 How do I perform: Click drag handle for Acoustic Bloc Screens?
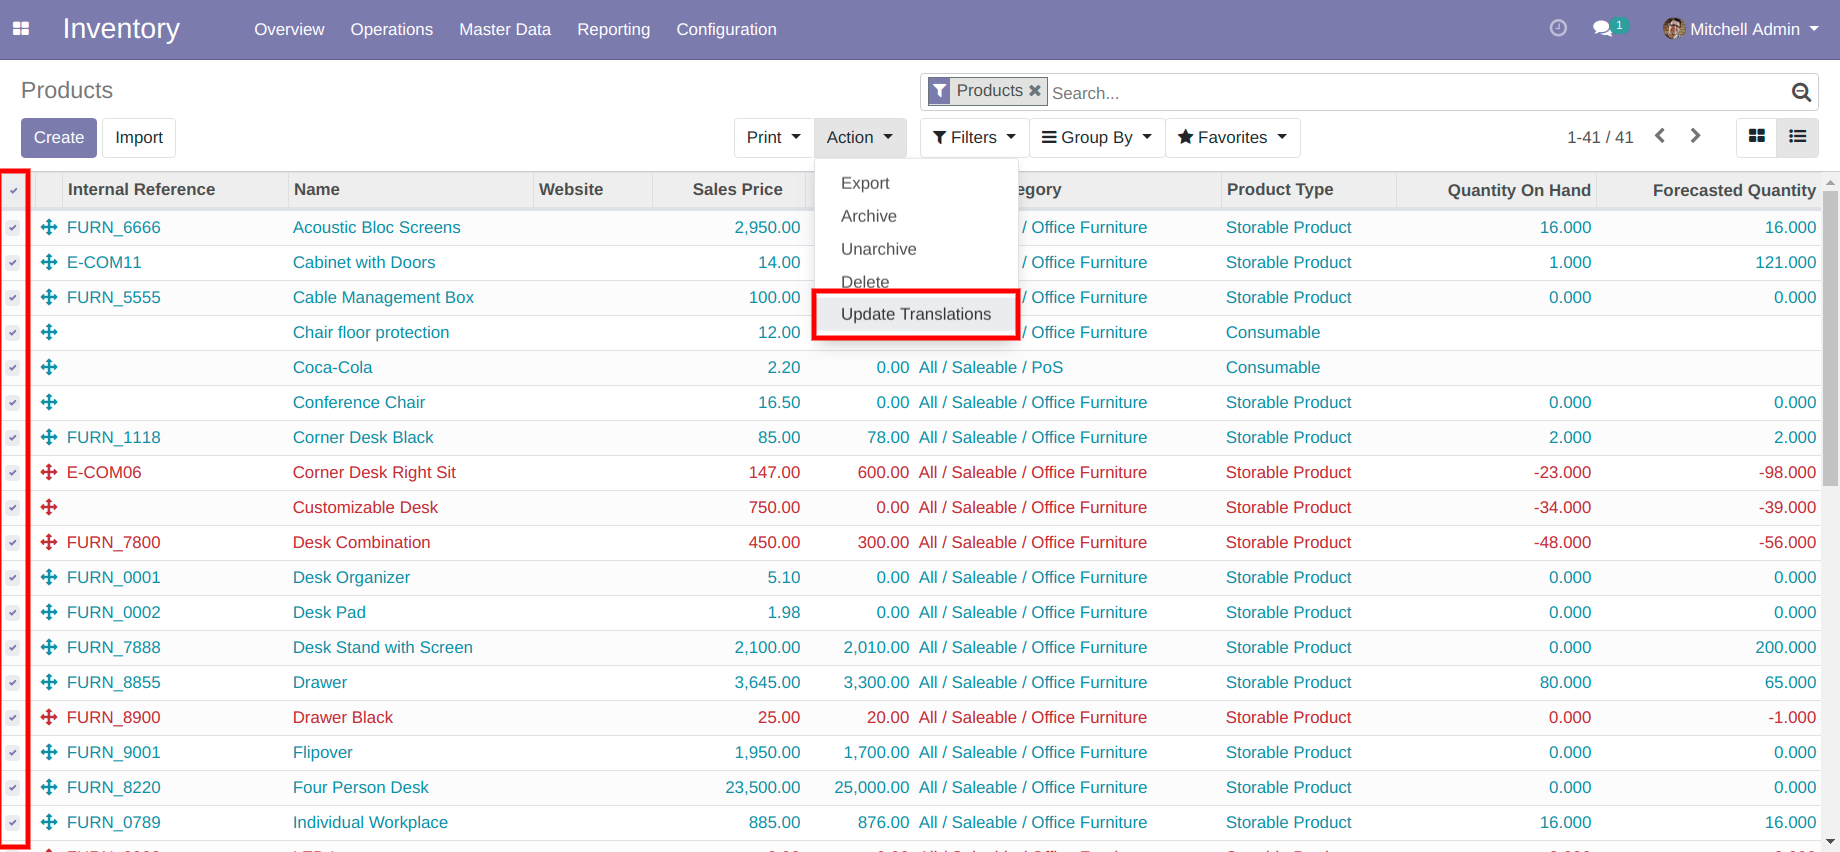(x=49, y=228)
